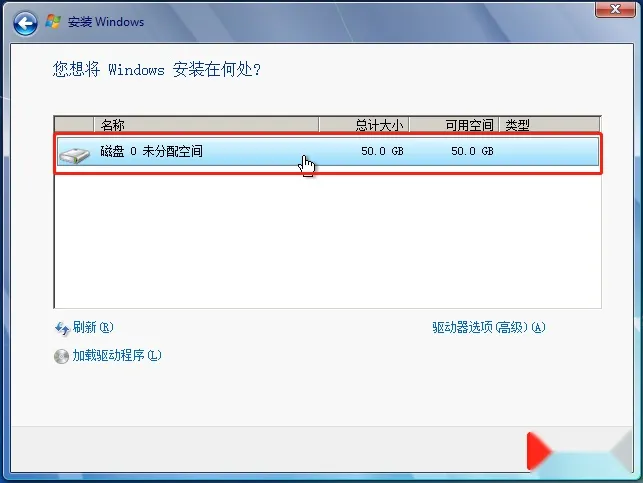Image resolution: width=643 pixels, height=483 pixels.
Task: Open 加载驱动程序(L) load driver link
Action: tap(117, 355)
